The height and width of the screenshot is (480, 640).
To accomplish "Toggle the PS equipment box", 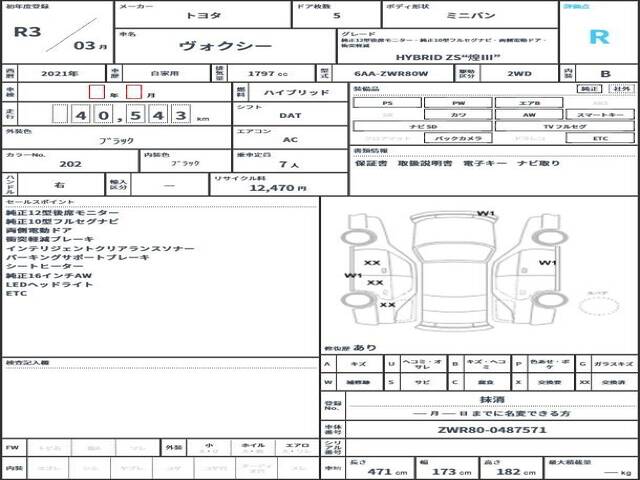I will (x=387, y=102).
